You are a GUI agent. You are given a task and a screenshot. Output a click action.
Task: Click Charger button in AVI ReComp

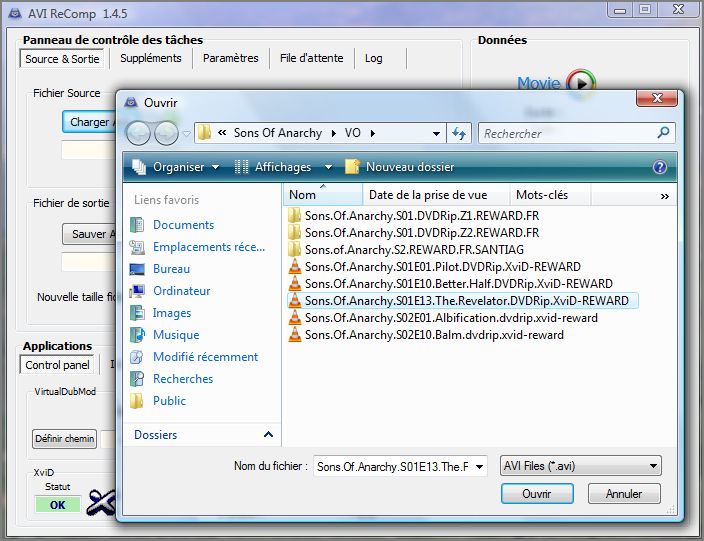89,122
